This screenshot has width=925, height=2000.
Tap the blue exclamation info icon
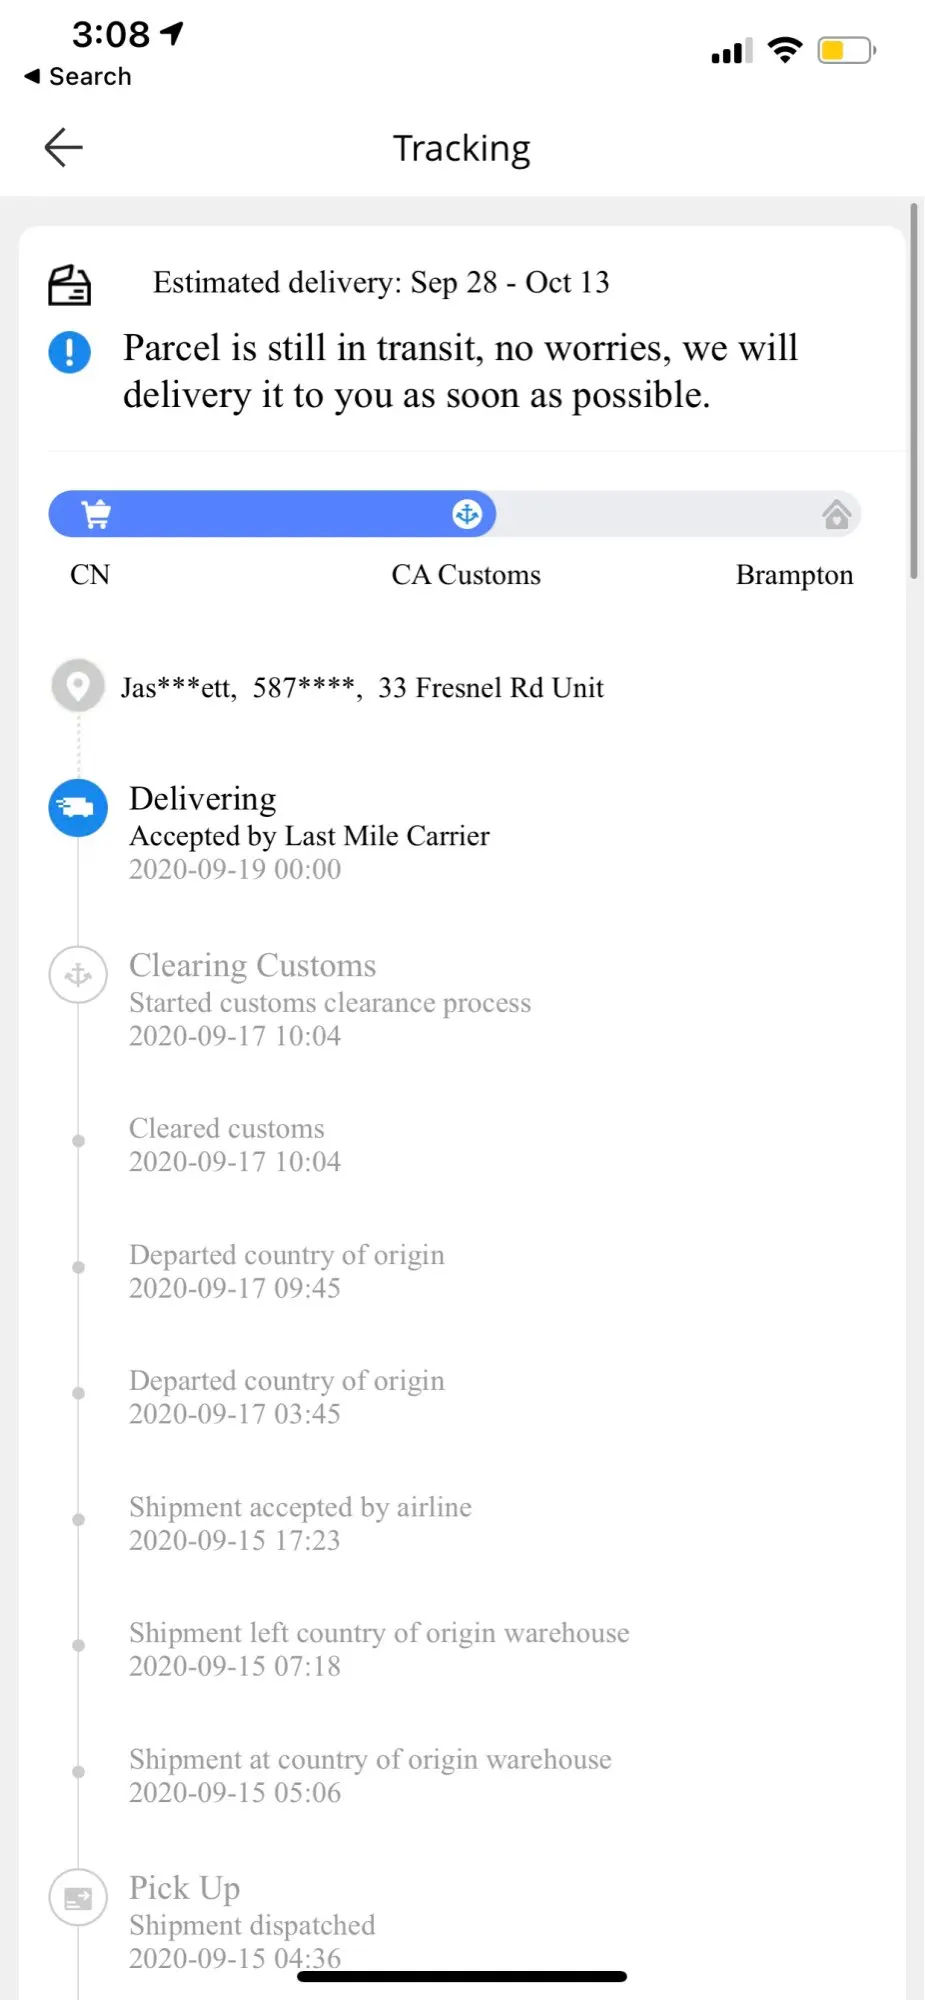tap(70, 352)
